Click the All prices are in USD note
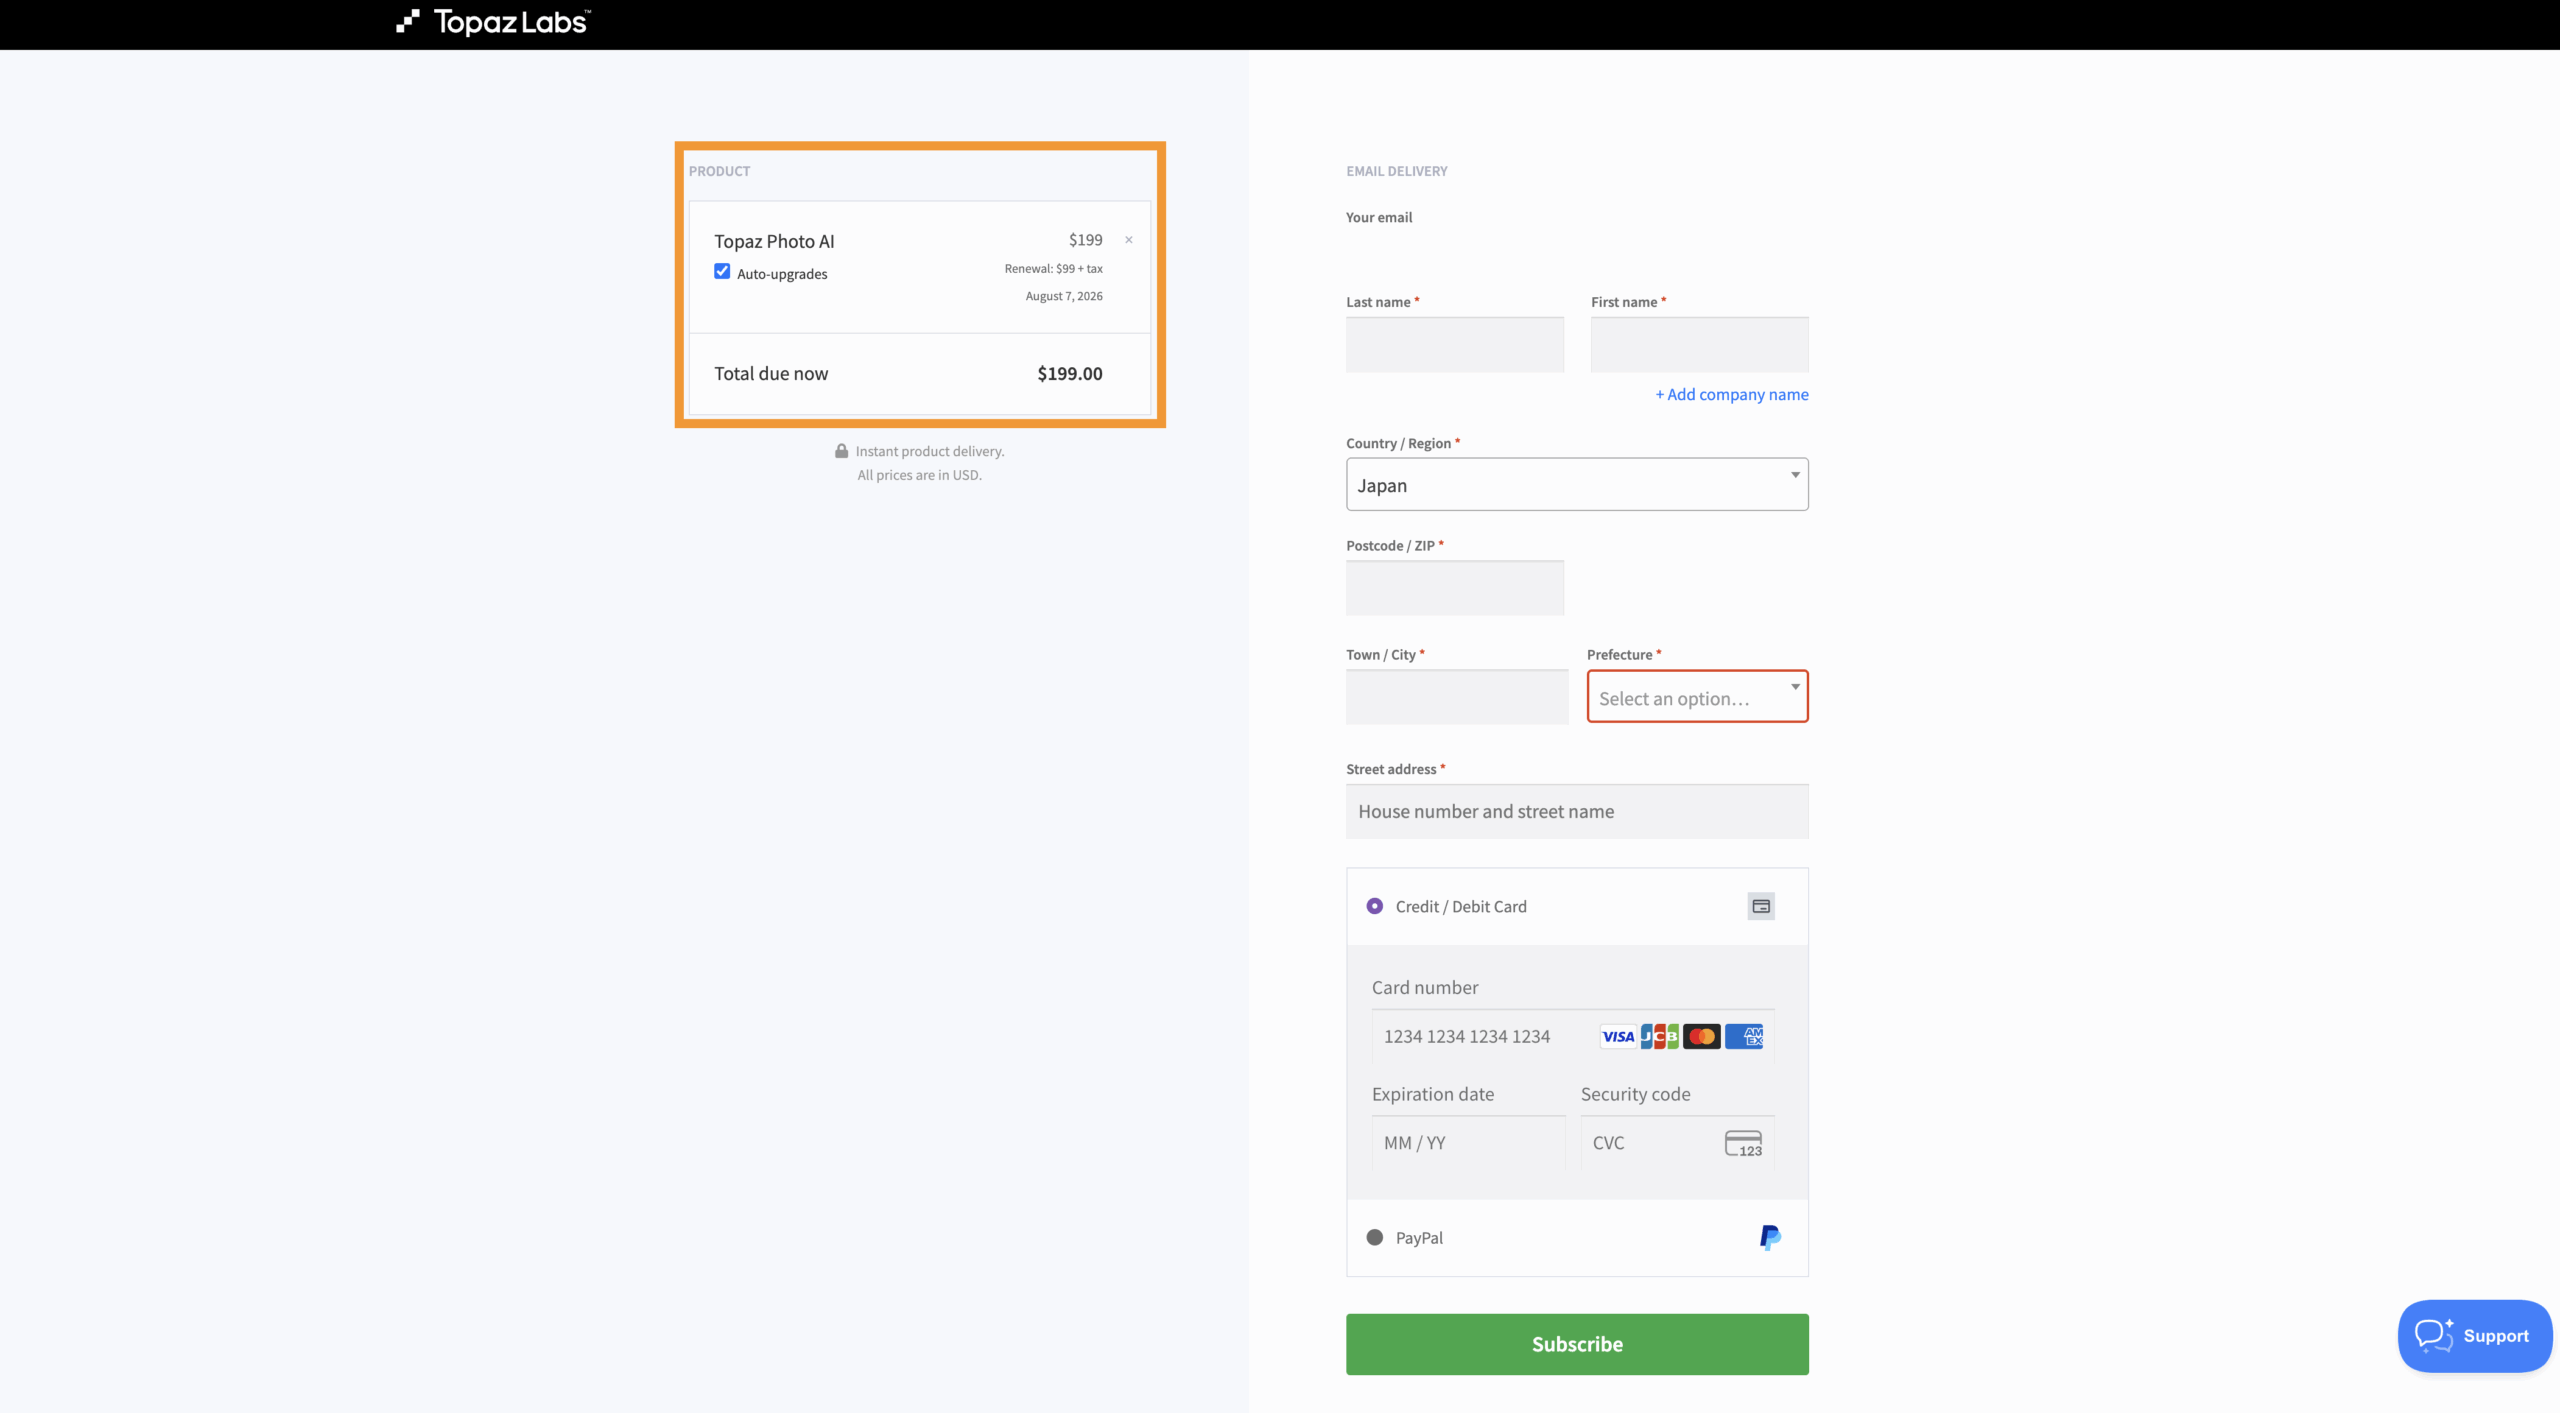The height and width of the screenshot is (1413, 2560). 919,475
